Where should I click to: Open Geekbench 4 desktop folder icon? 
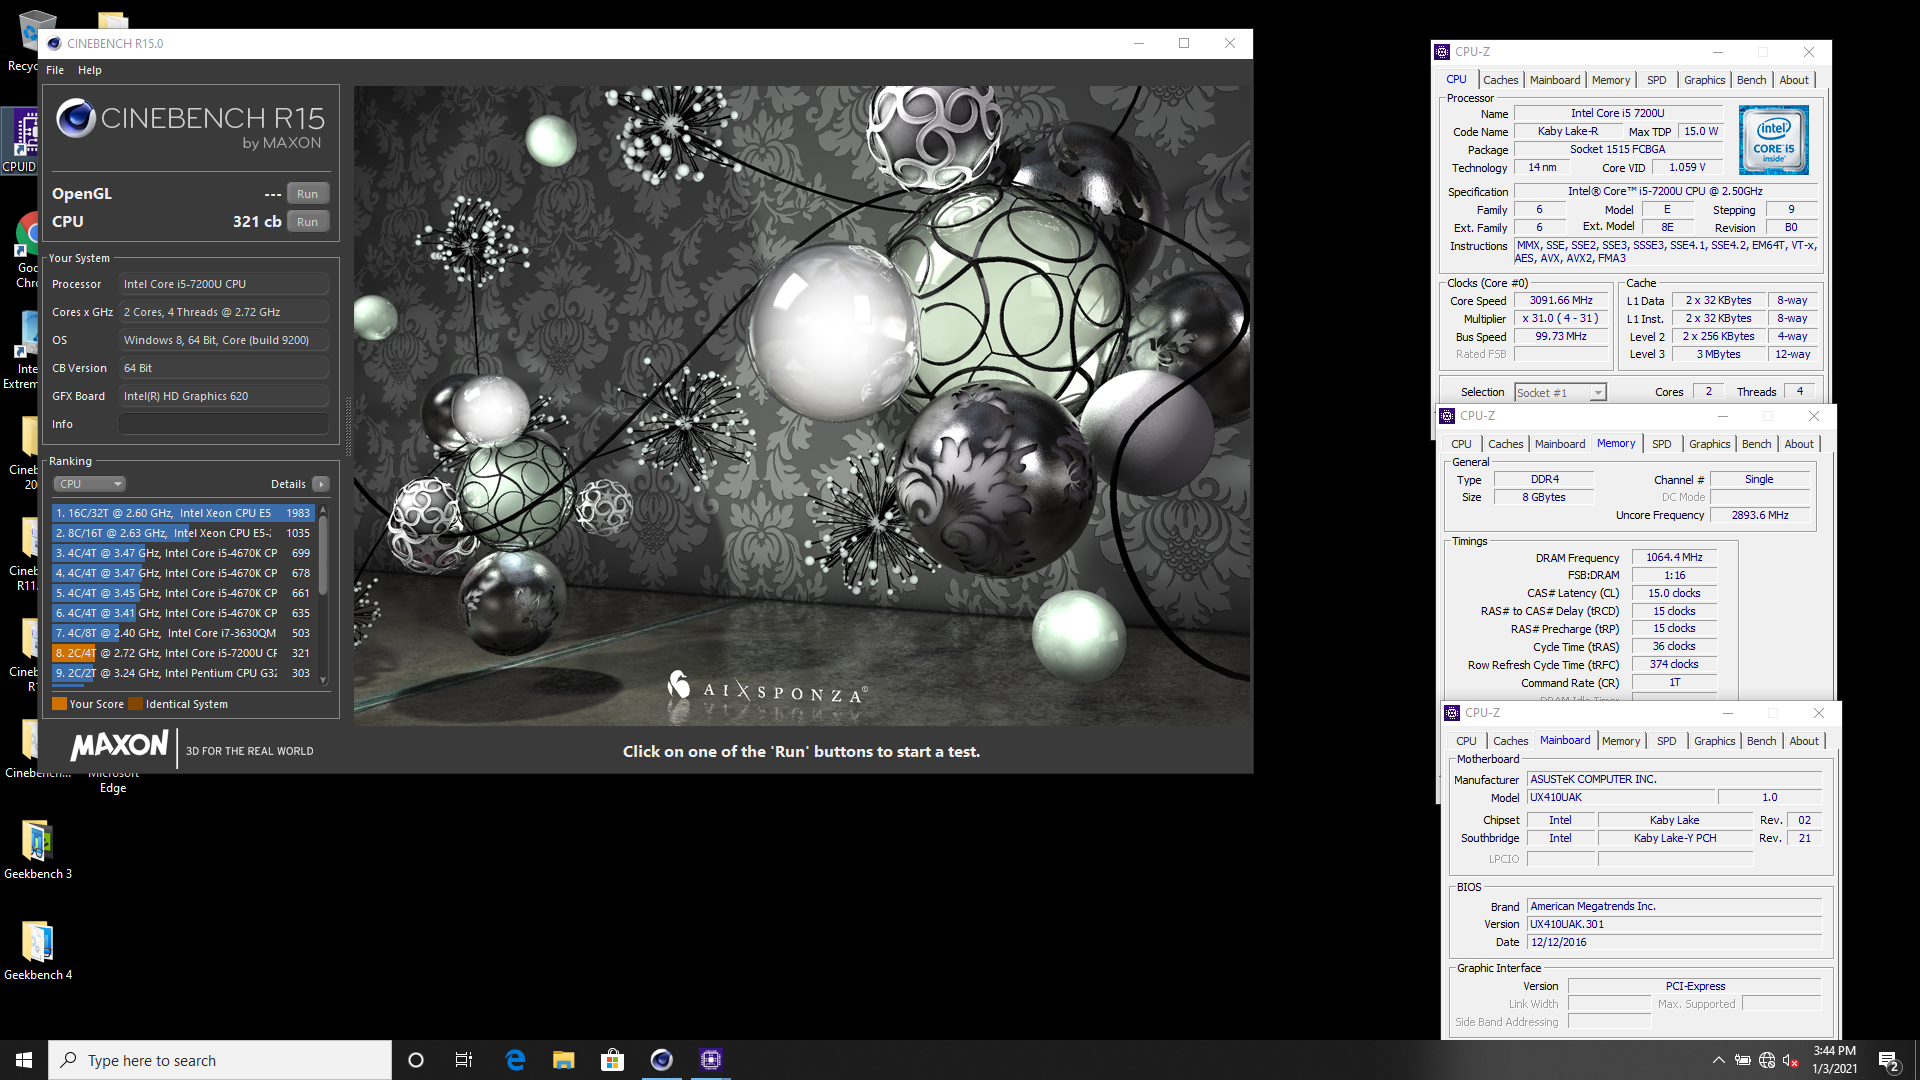click(38, 950)
